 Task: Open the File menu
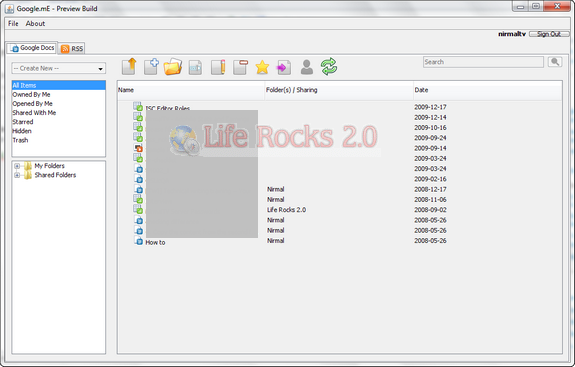click(x=13, y=23)
